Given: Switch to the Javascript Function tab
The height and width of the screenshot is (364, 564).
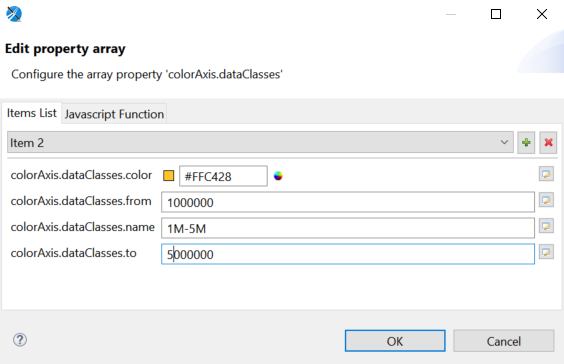Looking at the screenshot, I should (114, 114).
